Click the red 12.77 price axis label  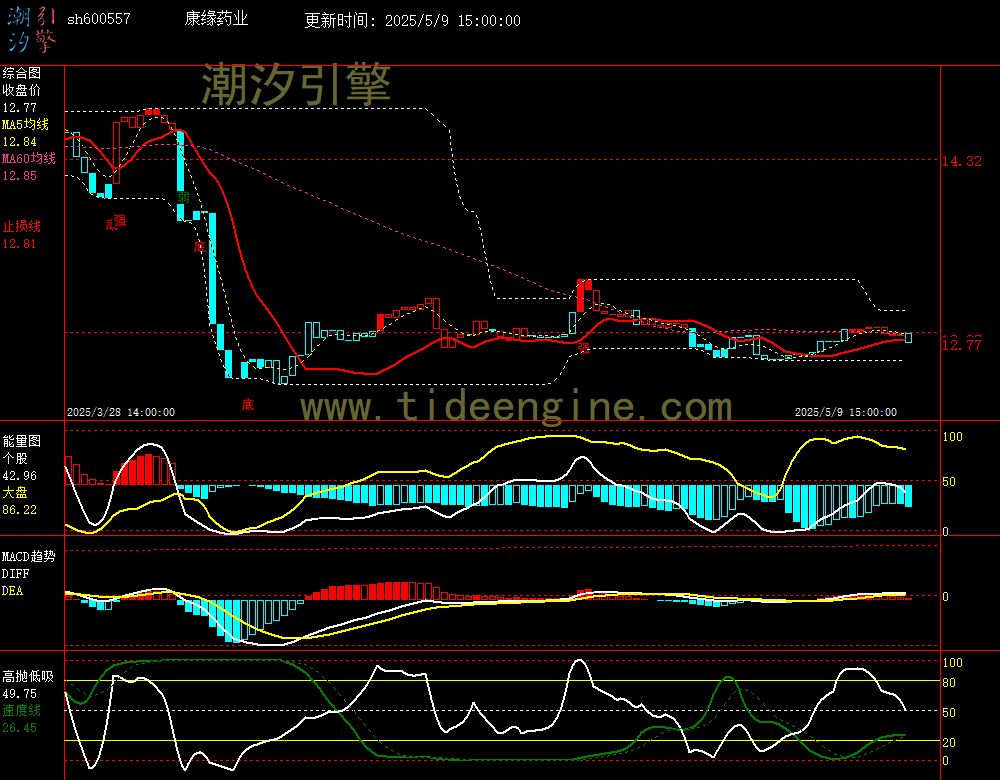[x=962, y=344]
